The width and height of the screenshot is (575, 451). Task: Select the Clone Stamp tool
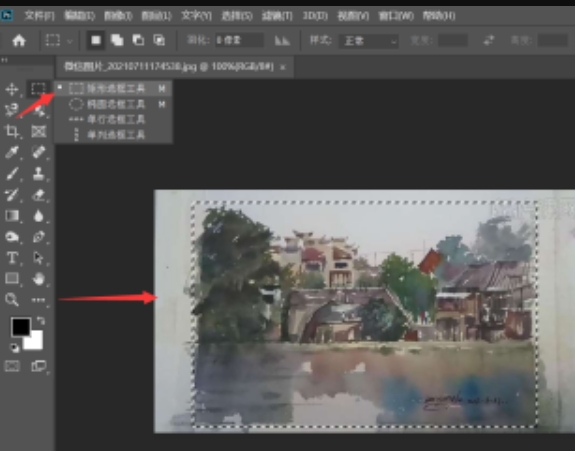39,173
